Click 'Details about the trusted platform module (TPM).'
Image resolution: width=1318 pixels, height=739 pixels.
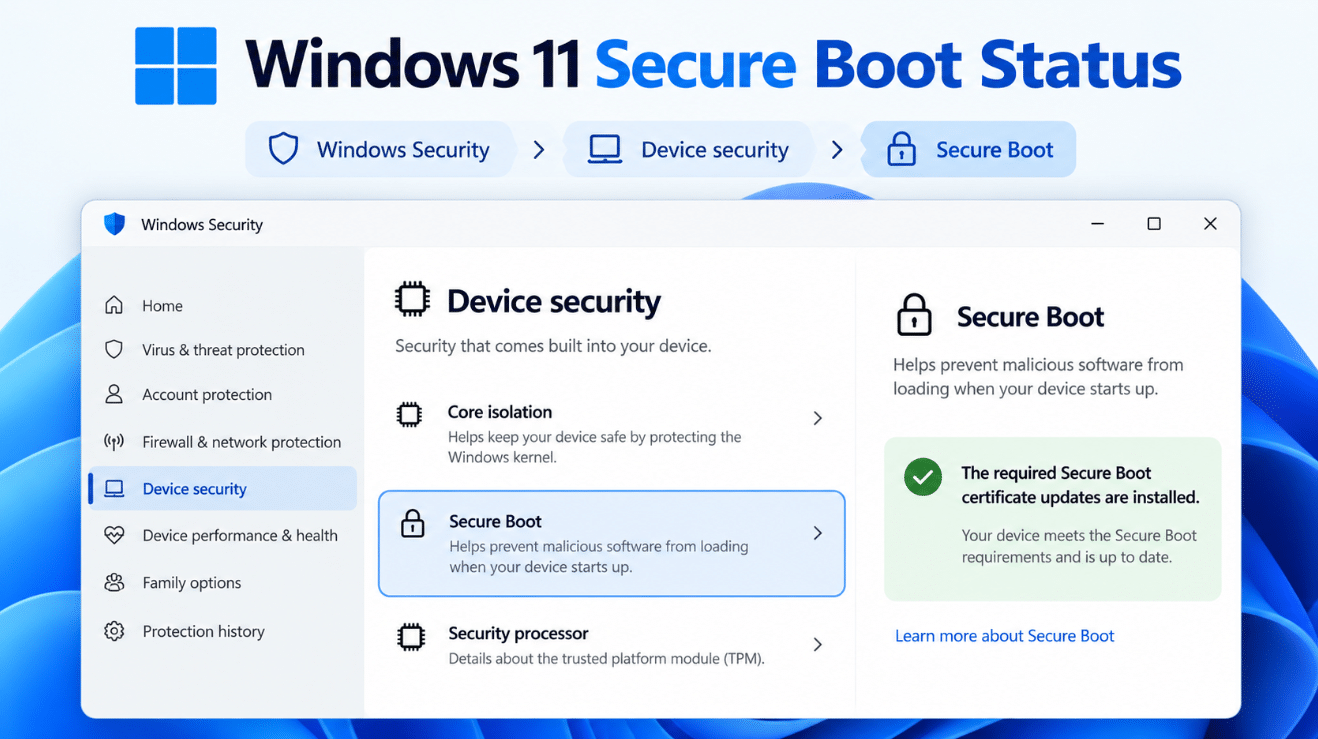pyautogui.click(x=606, y=658)
